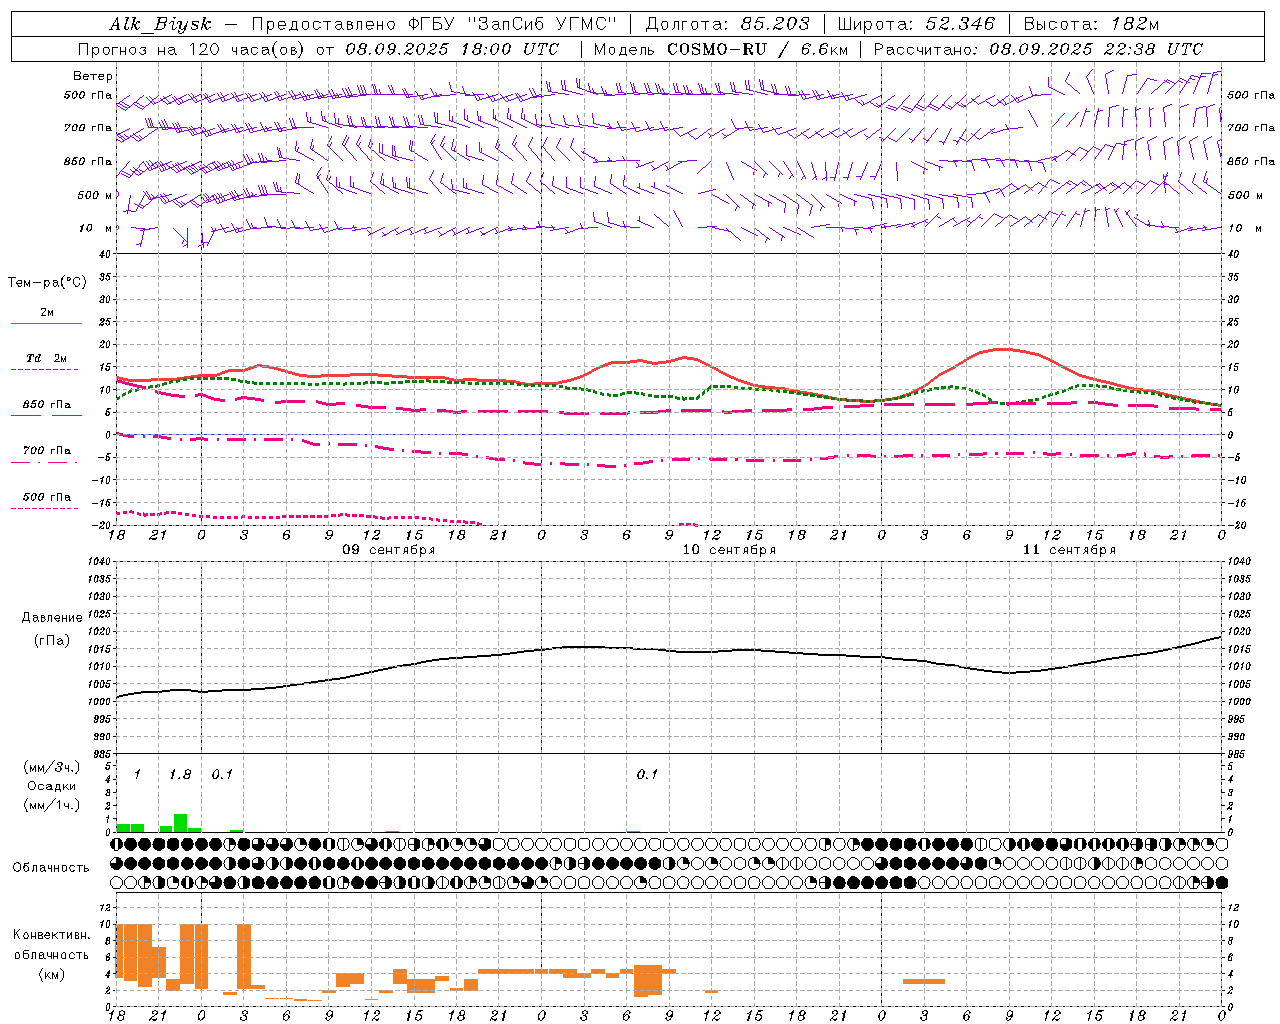Click the (мм/3ч.) precipitation unit label
The width and height of the screenshot is (1280, 1024).
[51, 768]
